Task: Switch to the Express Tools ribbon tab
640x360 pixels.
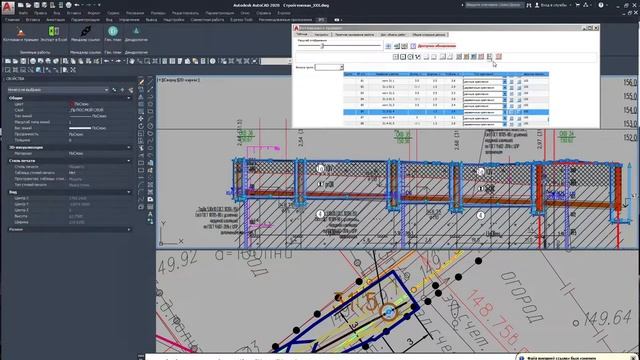Action: 241,20
